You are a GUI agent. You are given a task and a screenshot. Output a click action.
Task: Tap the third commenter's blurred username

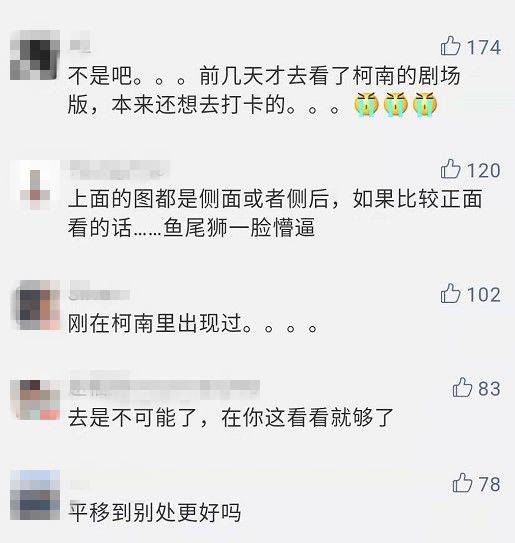click(99, 291)
